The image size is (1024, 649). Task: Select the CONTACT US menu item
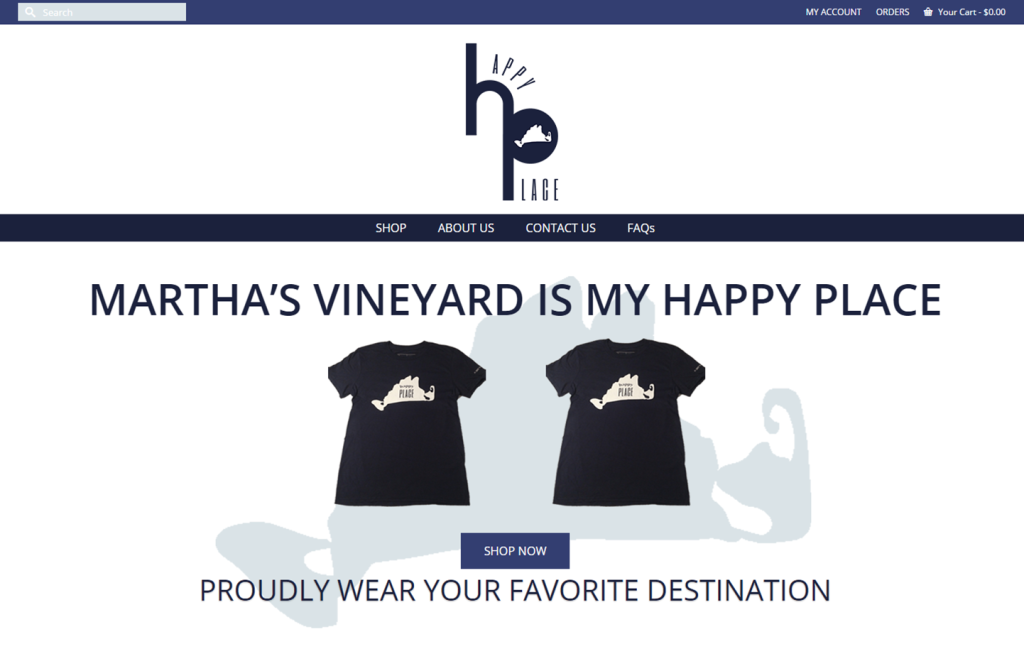pos(560,228)
